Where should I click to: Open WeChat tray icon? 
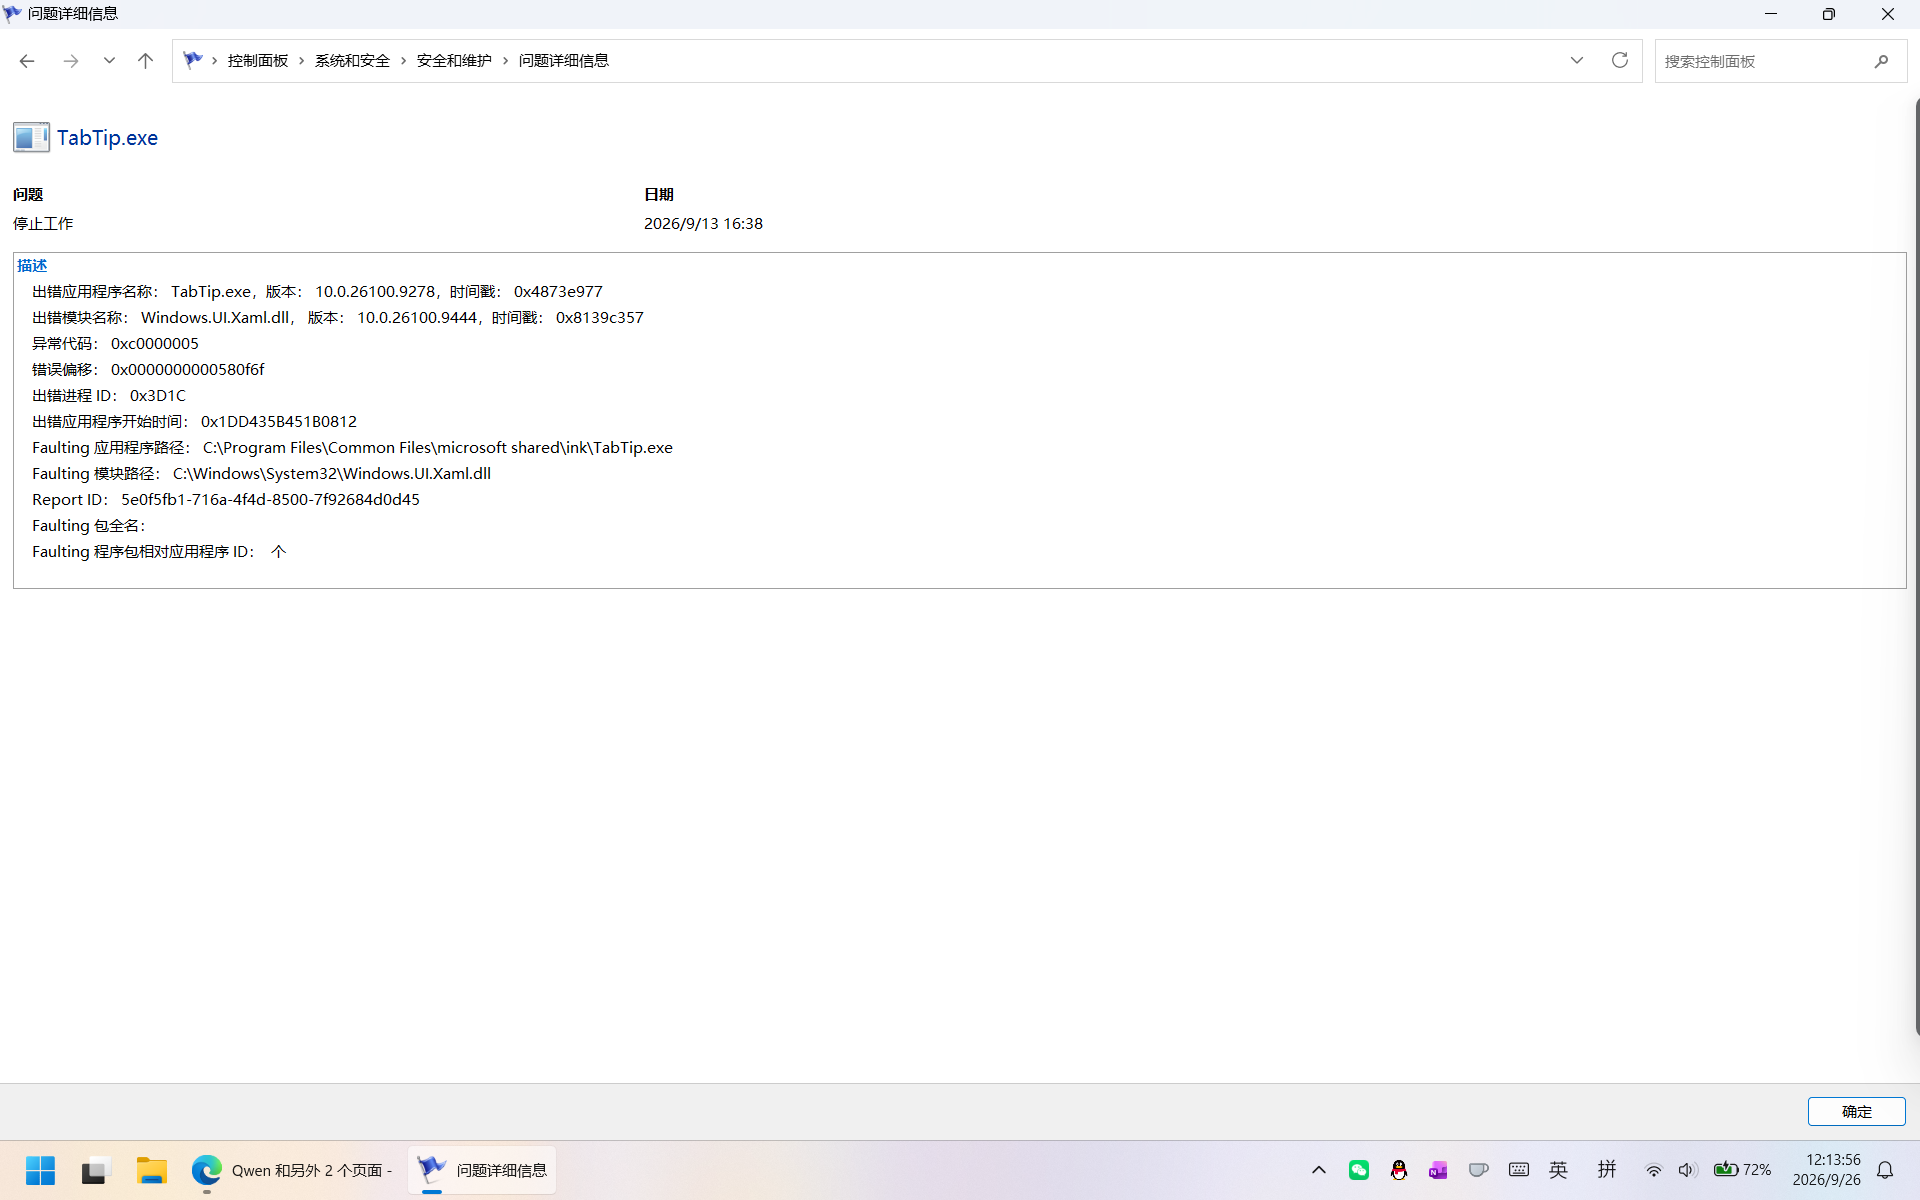[x=1359, y=1170]
